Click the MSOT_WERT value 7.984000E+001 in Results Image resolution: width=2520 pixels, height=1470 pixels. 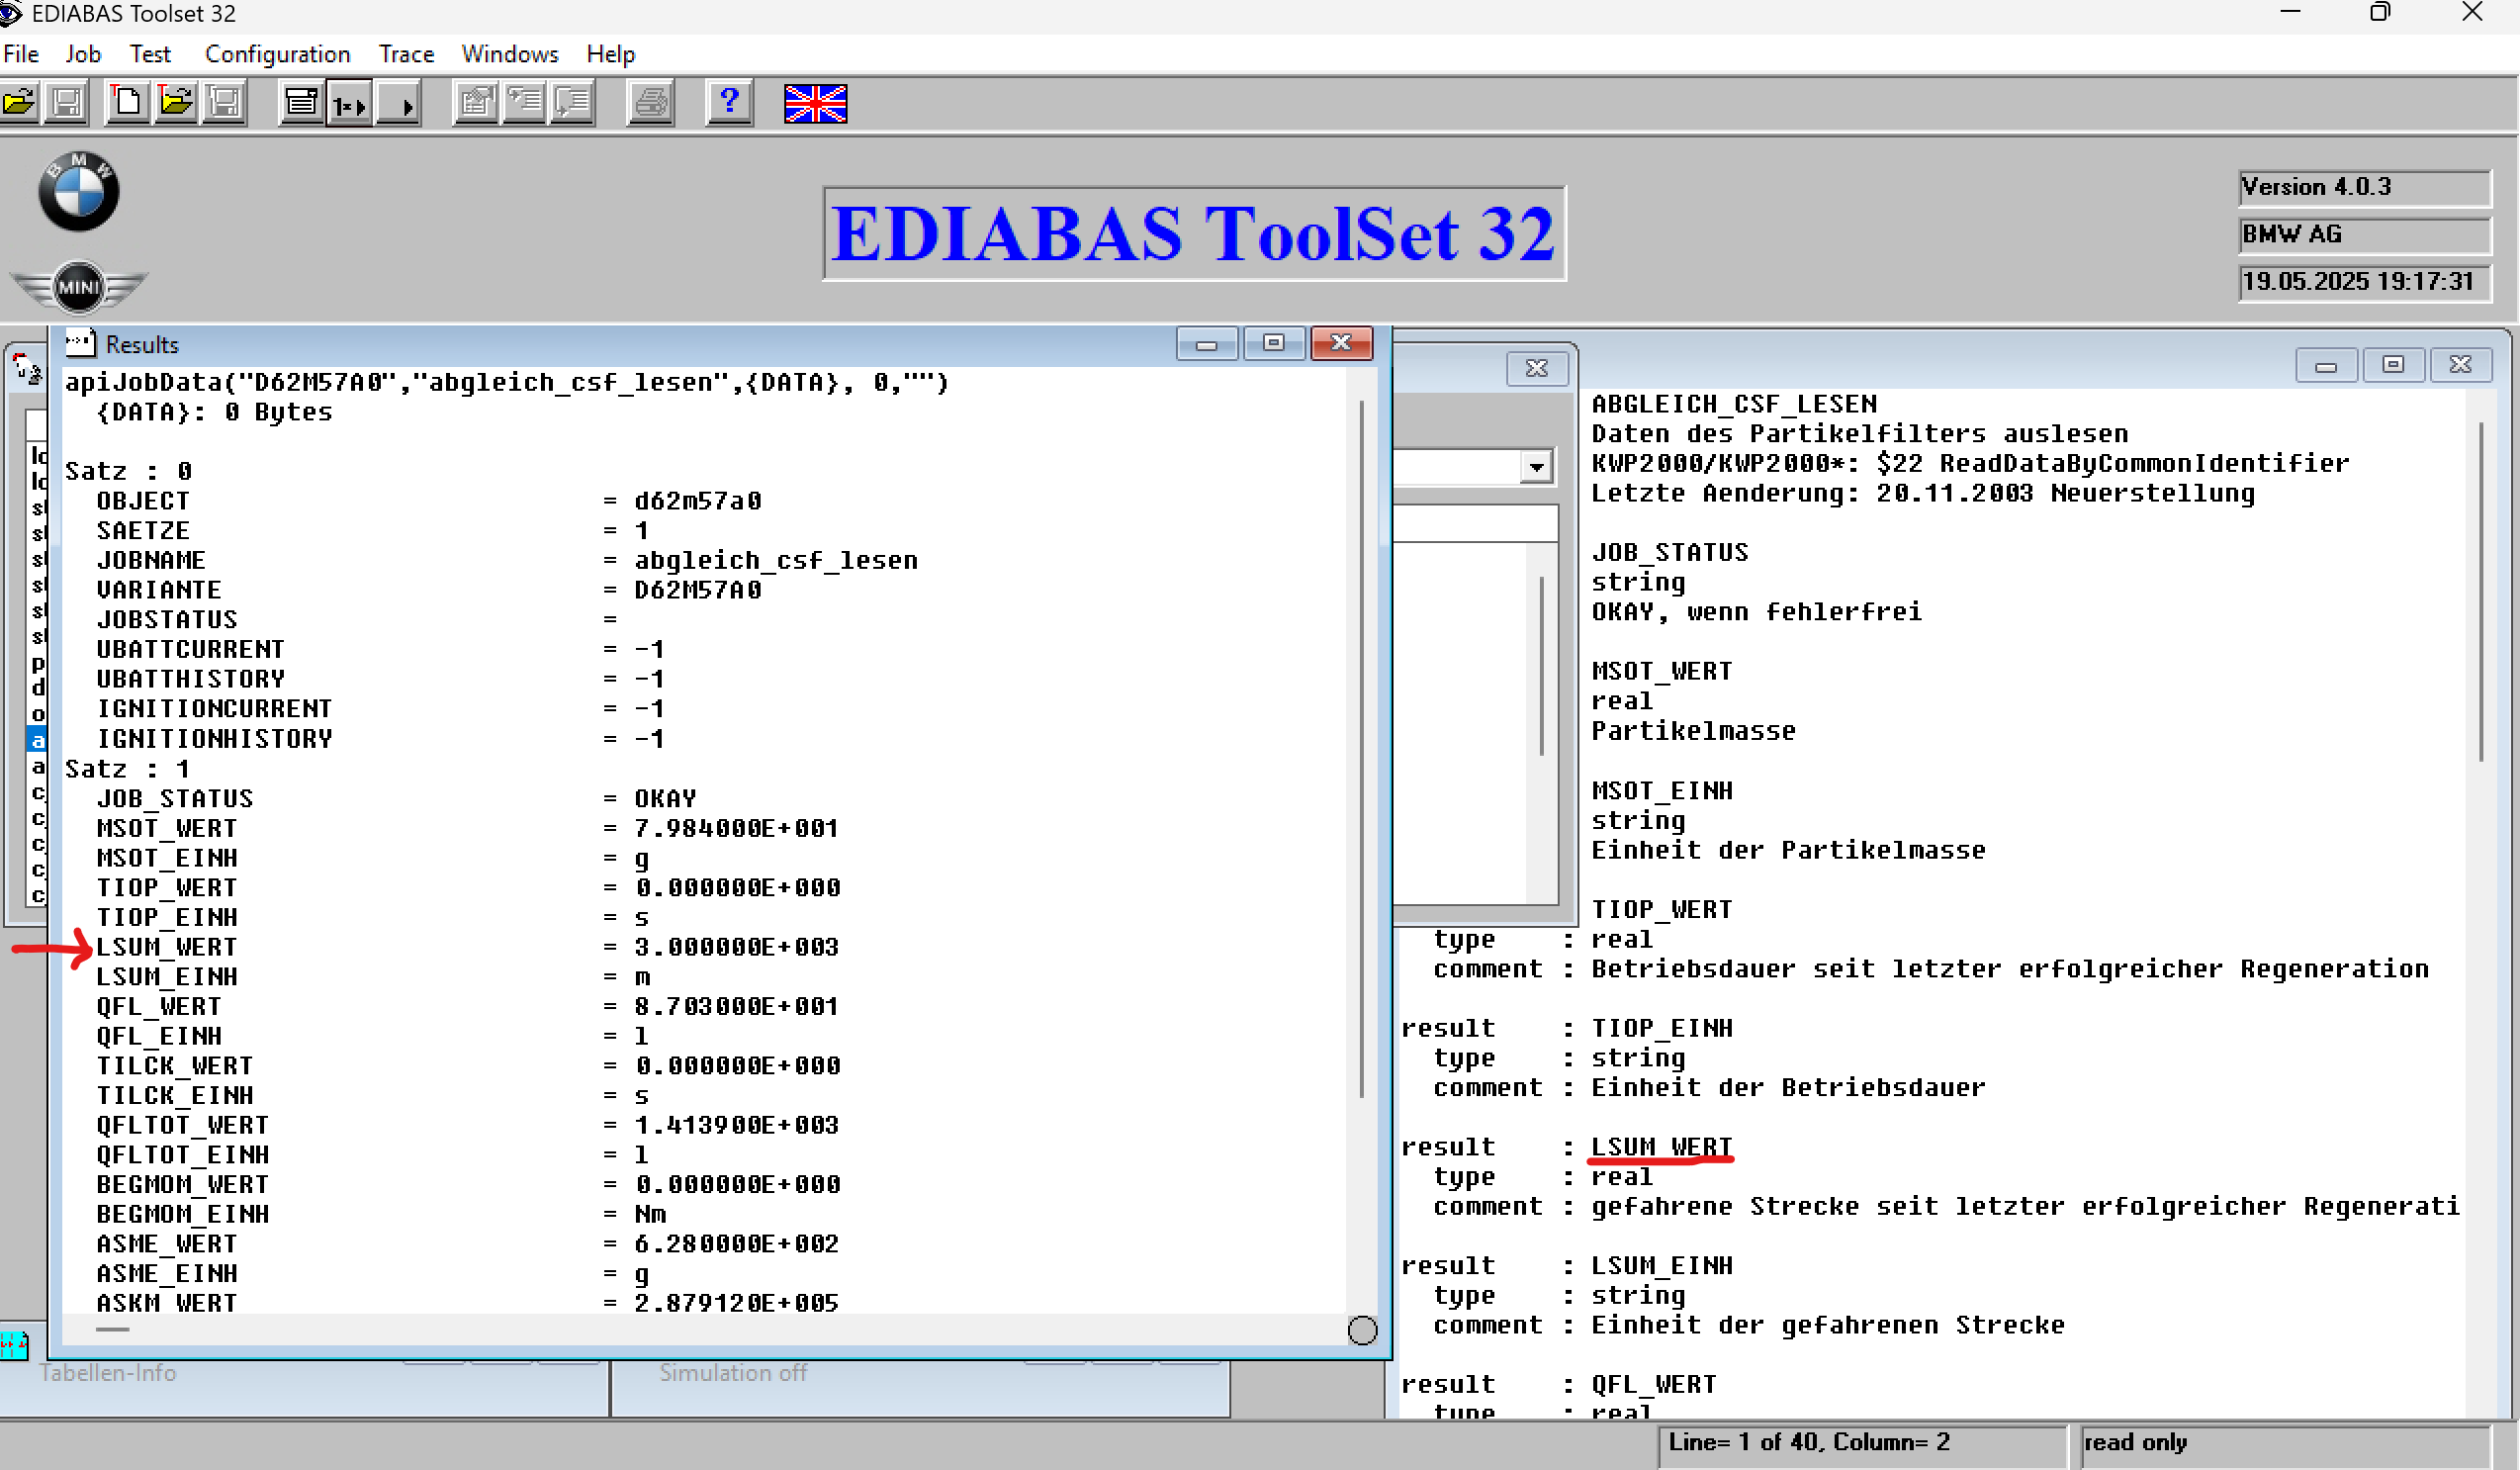[737, 828]
